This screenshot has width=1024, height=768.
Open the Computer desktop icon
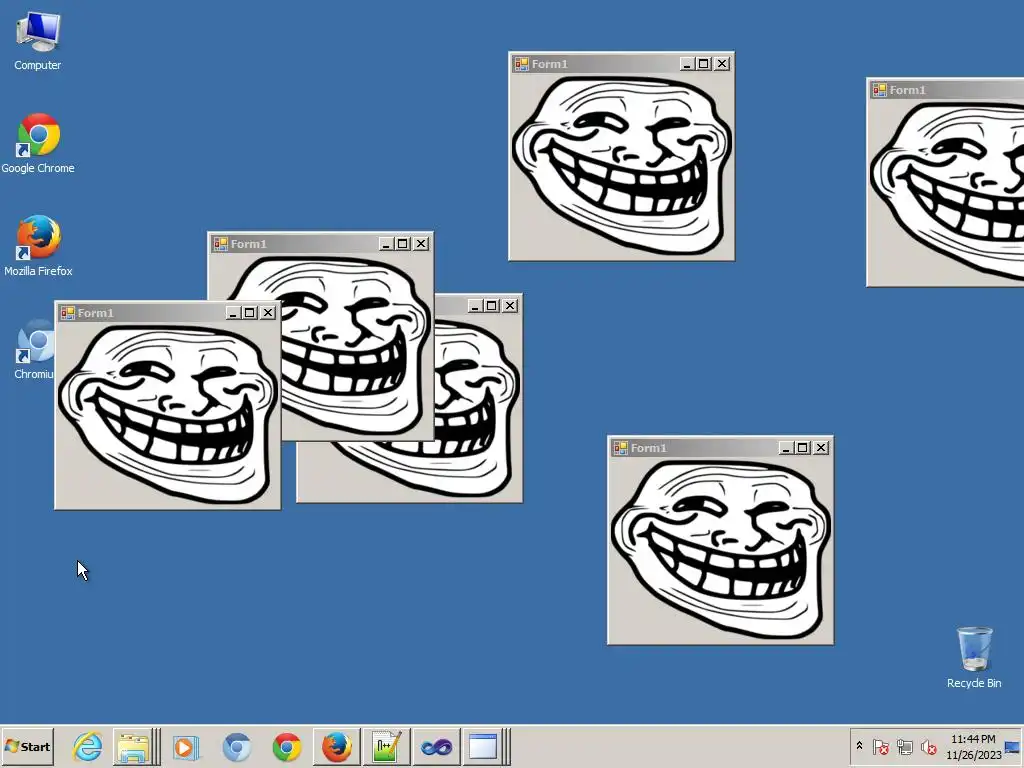38,40
